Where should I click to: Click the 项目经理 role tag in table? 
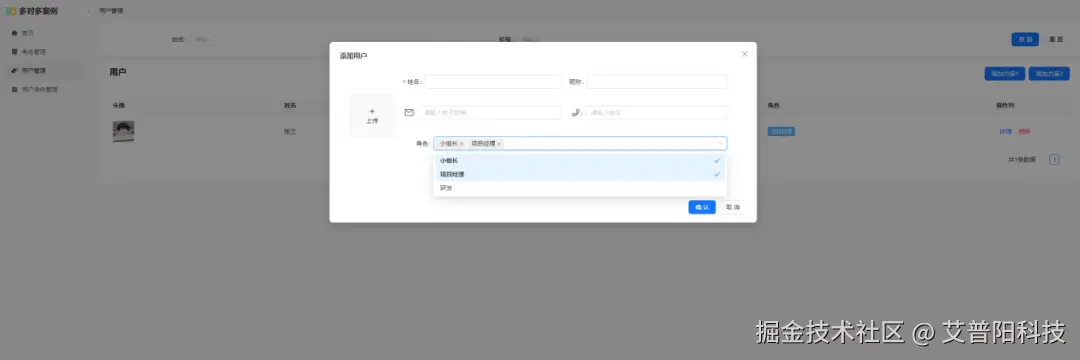coord(781,131)
